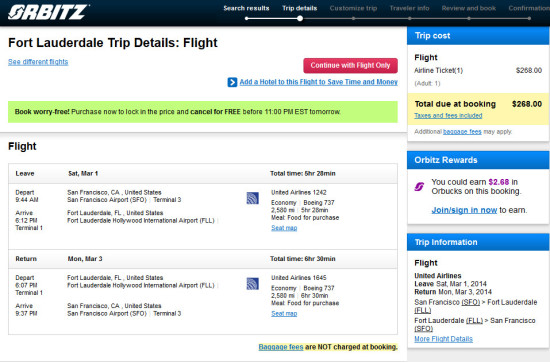Add a Hotel to this Flight link
550x362 pixels.
[318, 82]
